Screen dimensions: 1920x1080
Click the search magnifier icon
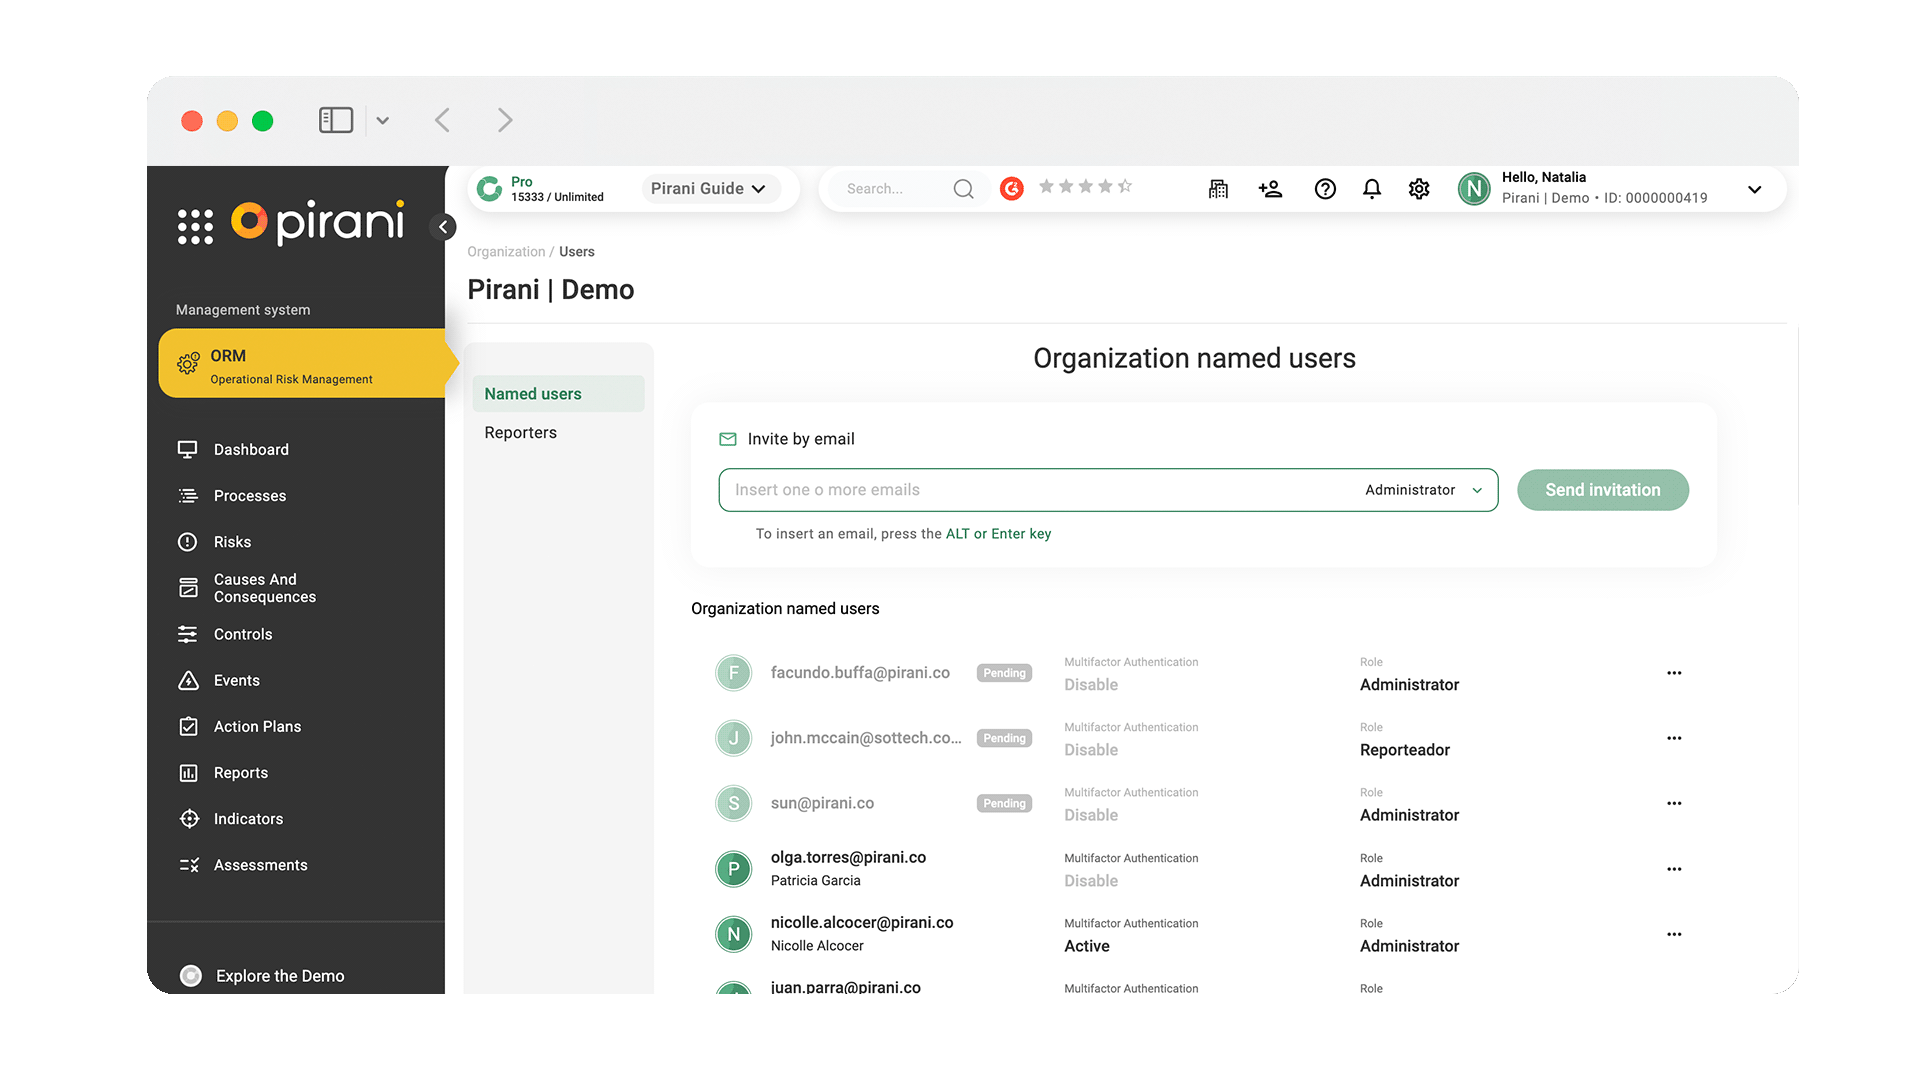coord(963,189)
